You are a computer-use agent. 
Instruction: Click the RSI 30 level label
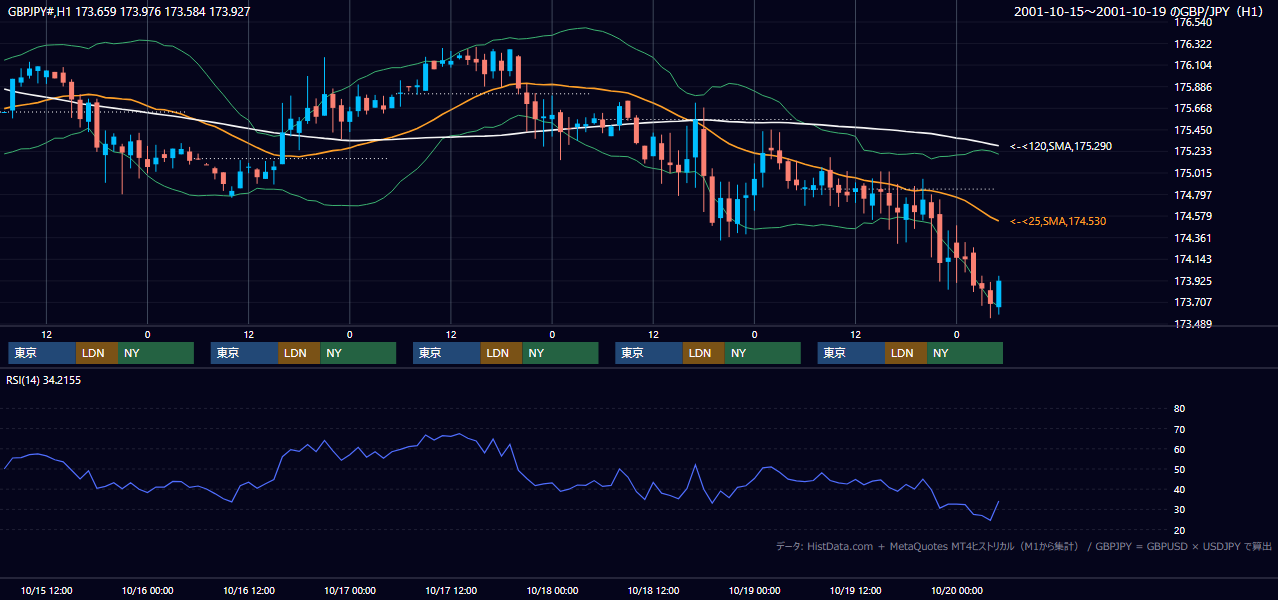tap(1179, 510)
